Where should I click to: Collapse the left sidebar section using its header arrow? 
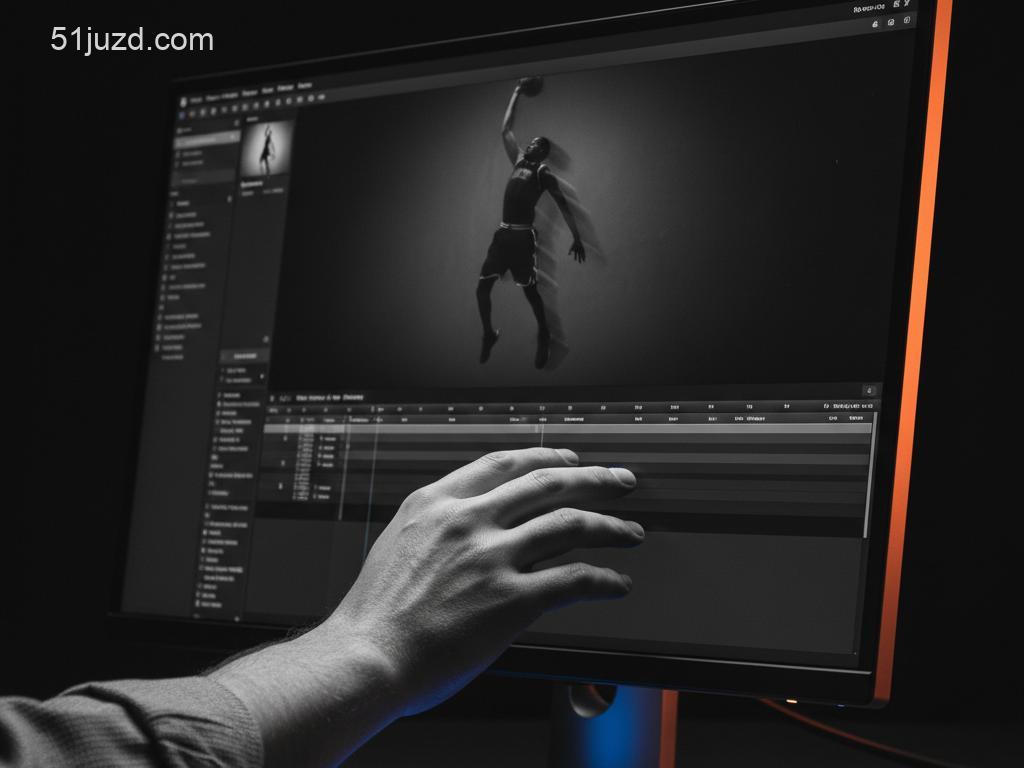click(x=229, y=199)
